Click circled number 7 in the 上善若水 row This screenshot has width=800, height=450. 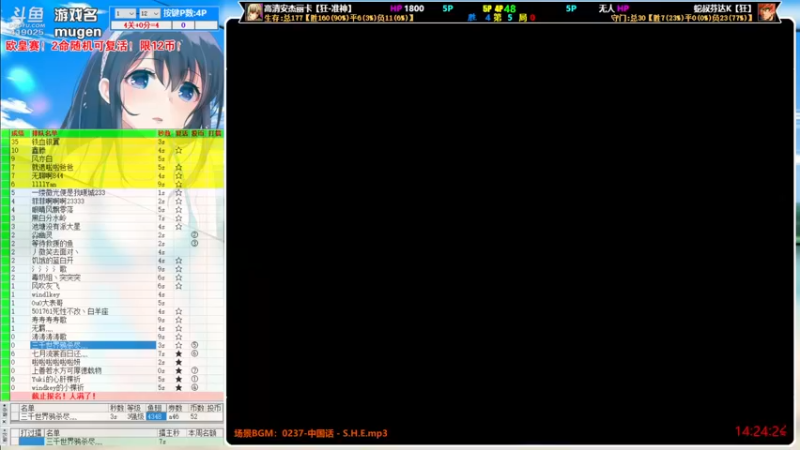[x=194, y=370]
